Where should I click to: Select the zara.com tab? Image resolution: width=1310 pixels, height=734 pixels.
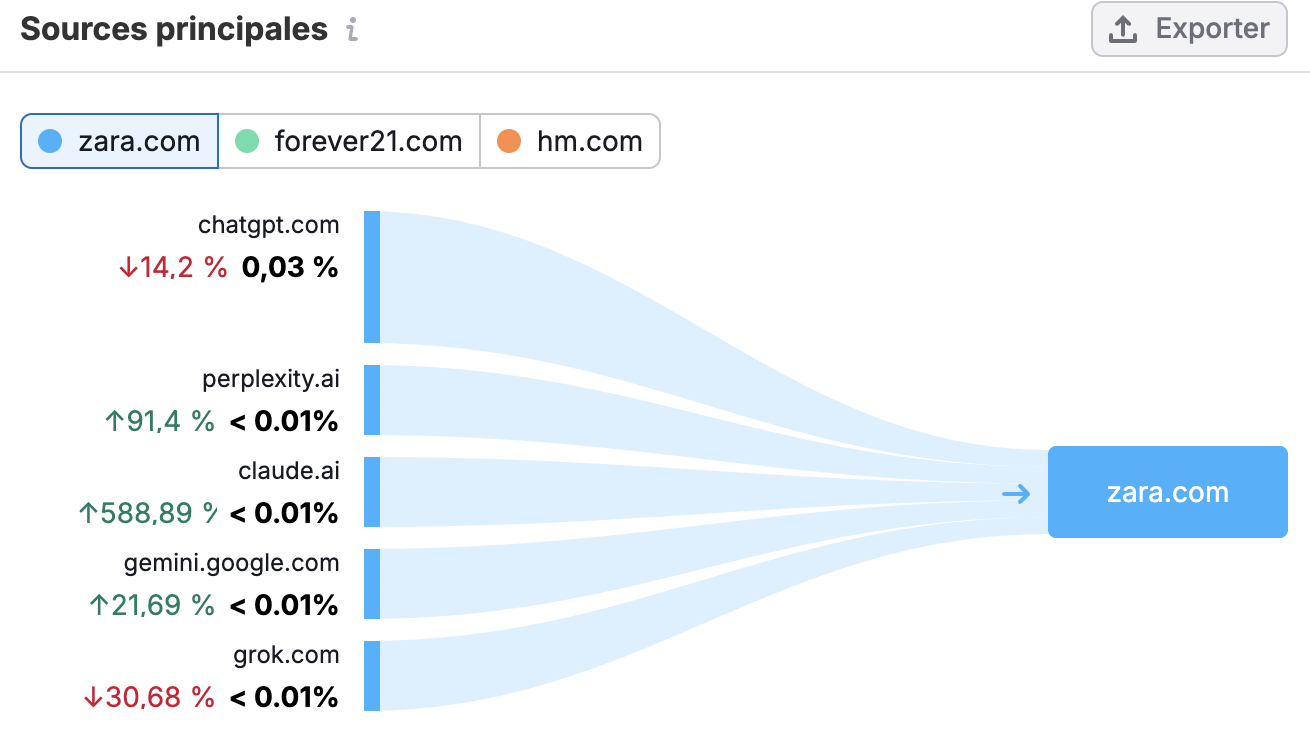(x=119, y=141)
